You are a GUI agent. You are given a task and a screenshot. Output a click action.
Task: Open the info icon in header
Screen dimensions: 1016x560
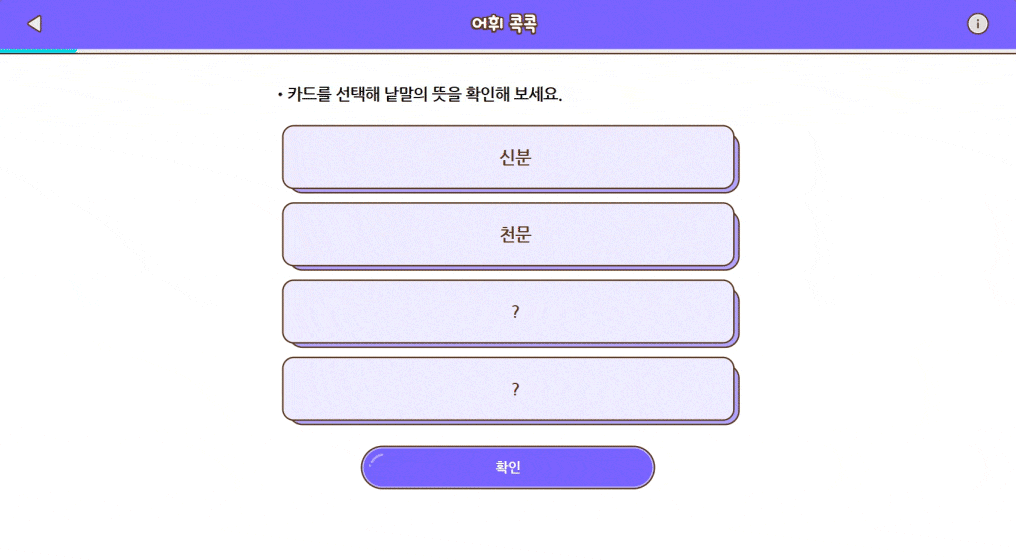978,24
